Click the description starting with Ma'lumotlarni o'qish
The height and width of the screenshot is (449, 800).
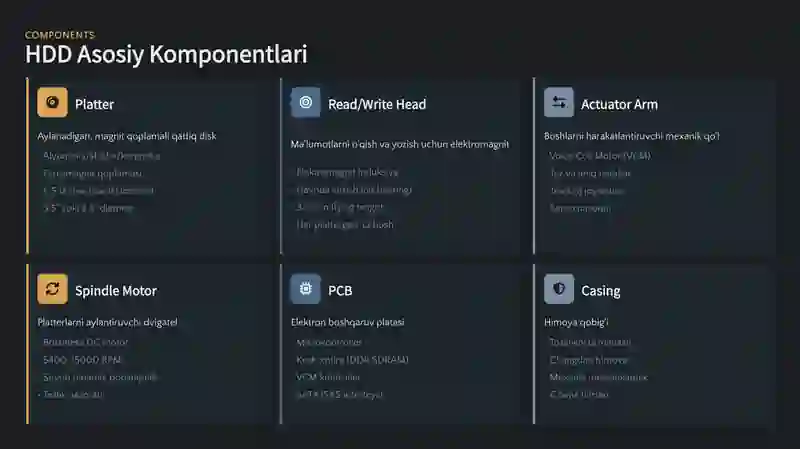(399, 144)
